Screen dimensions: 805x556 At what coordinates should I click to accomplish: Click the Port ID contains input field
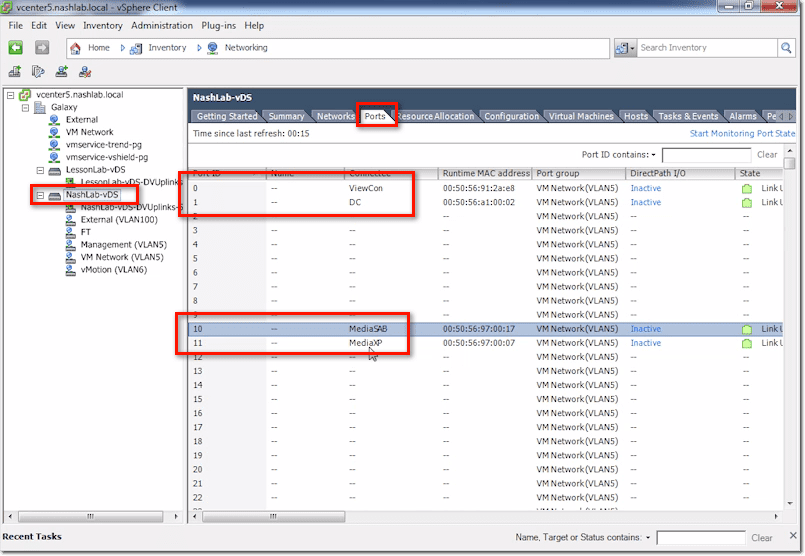(706, 155)
